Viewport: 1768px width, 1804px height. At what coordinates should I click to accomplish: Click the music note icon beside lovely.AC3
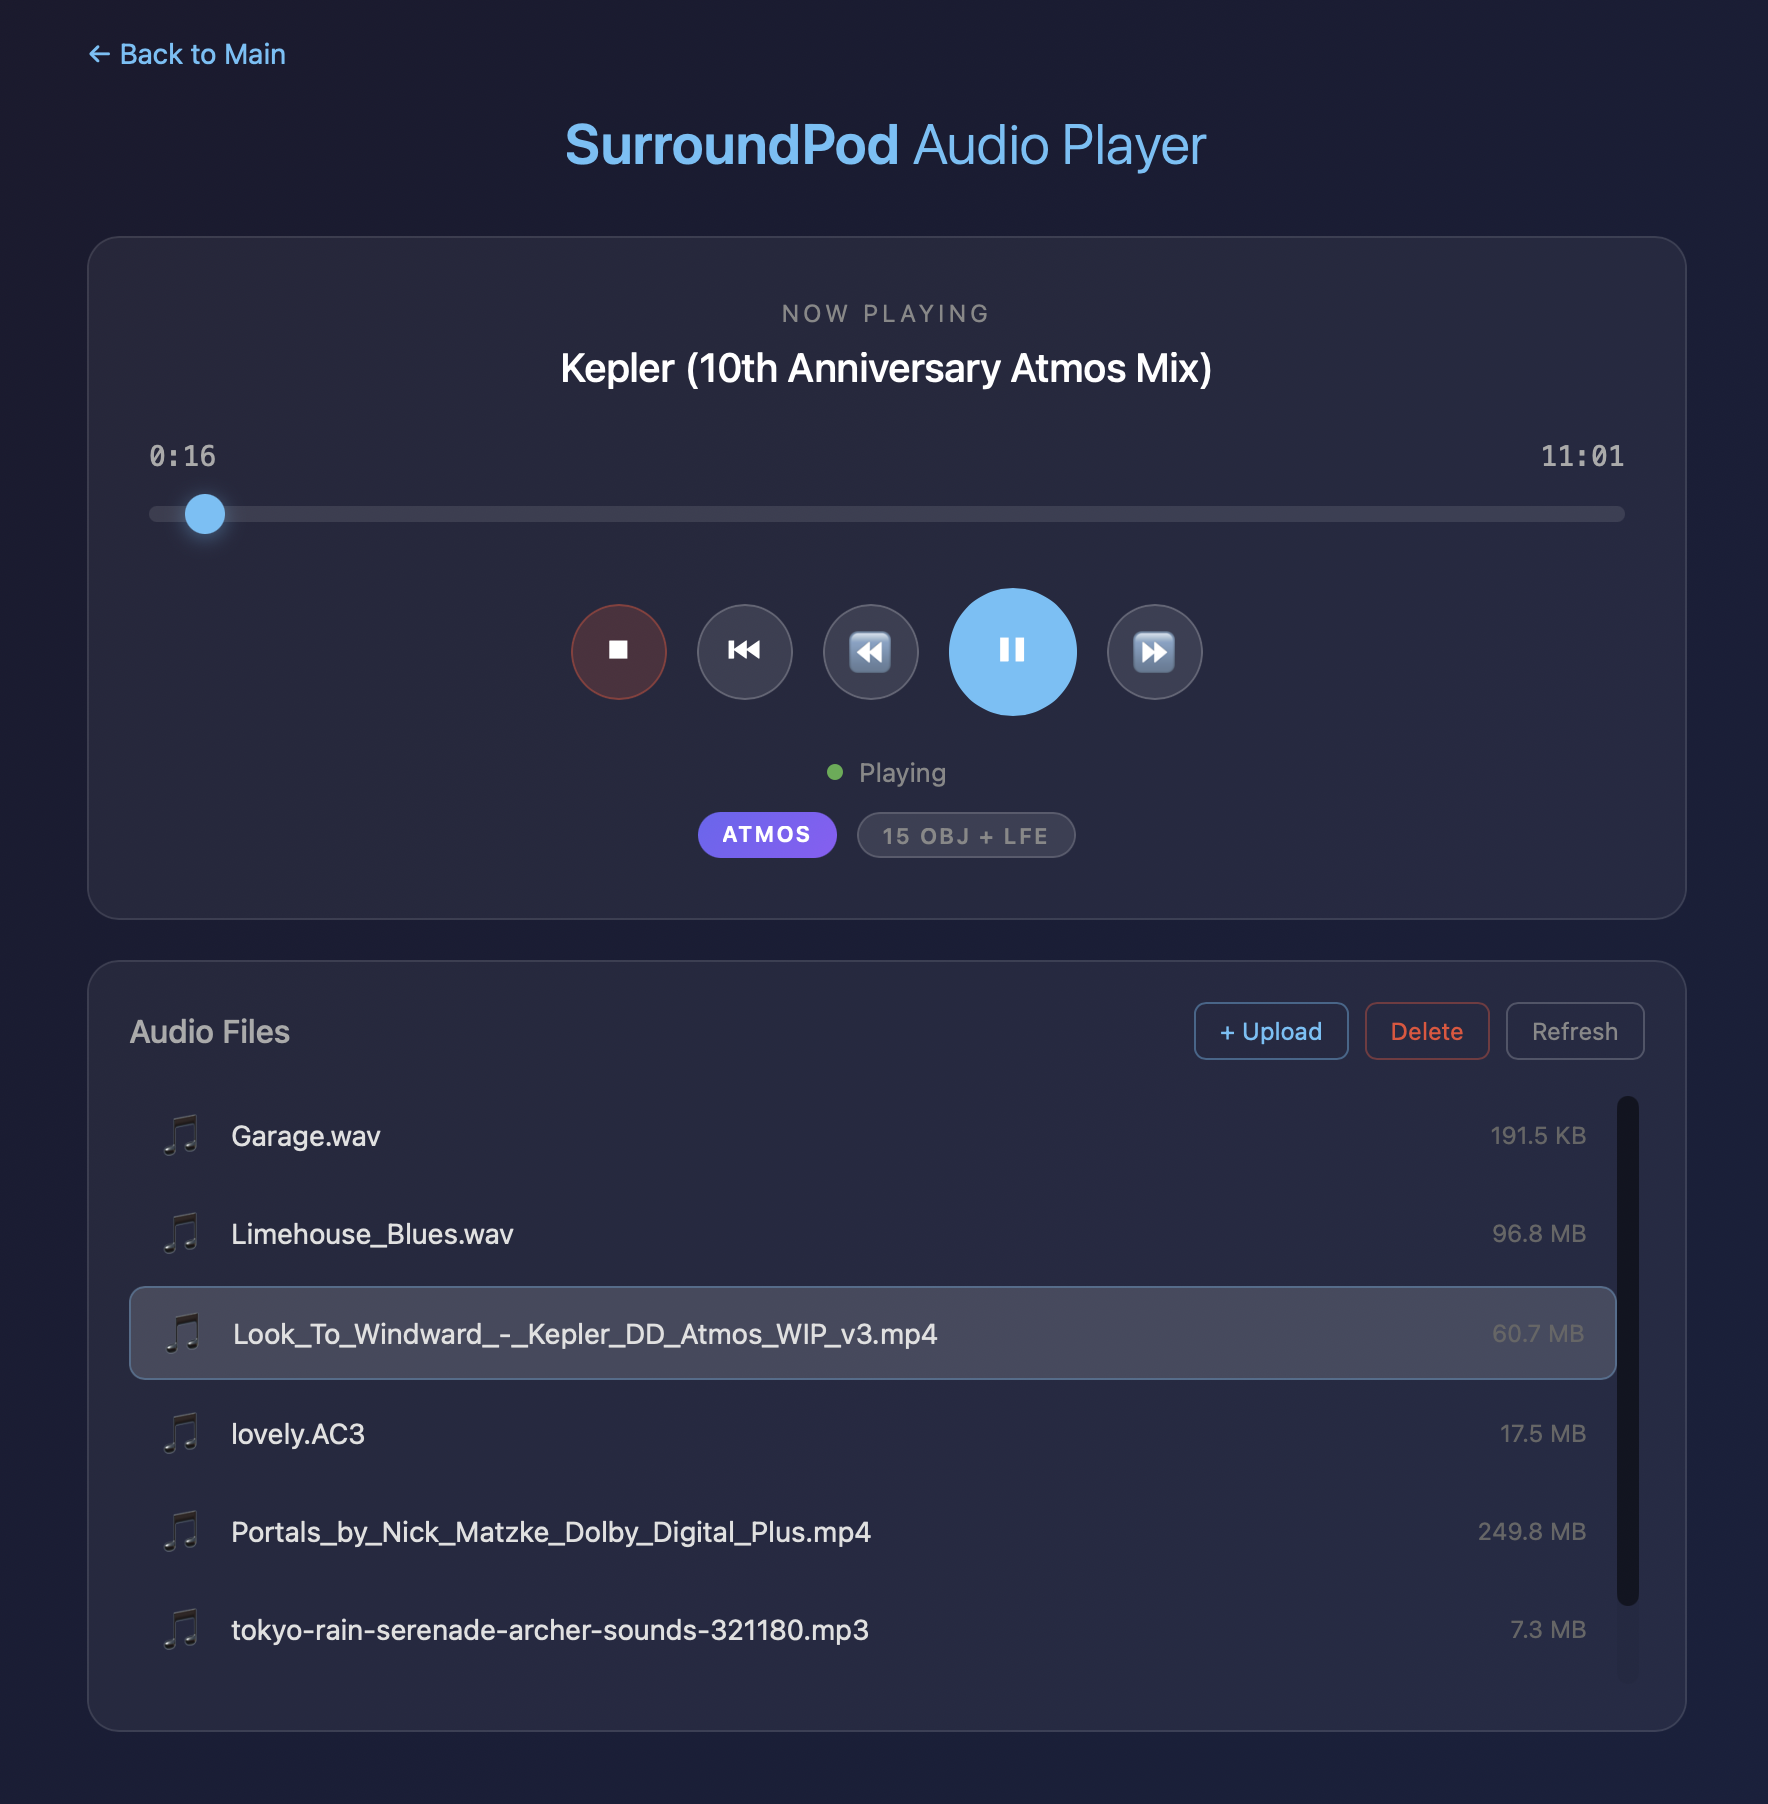181,1433
